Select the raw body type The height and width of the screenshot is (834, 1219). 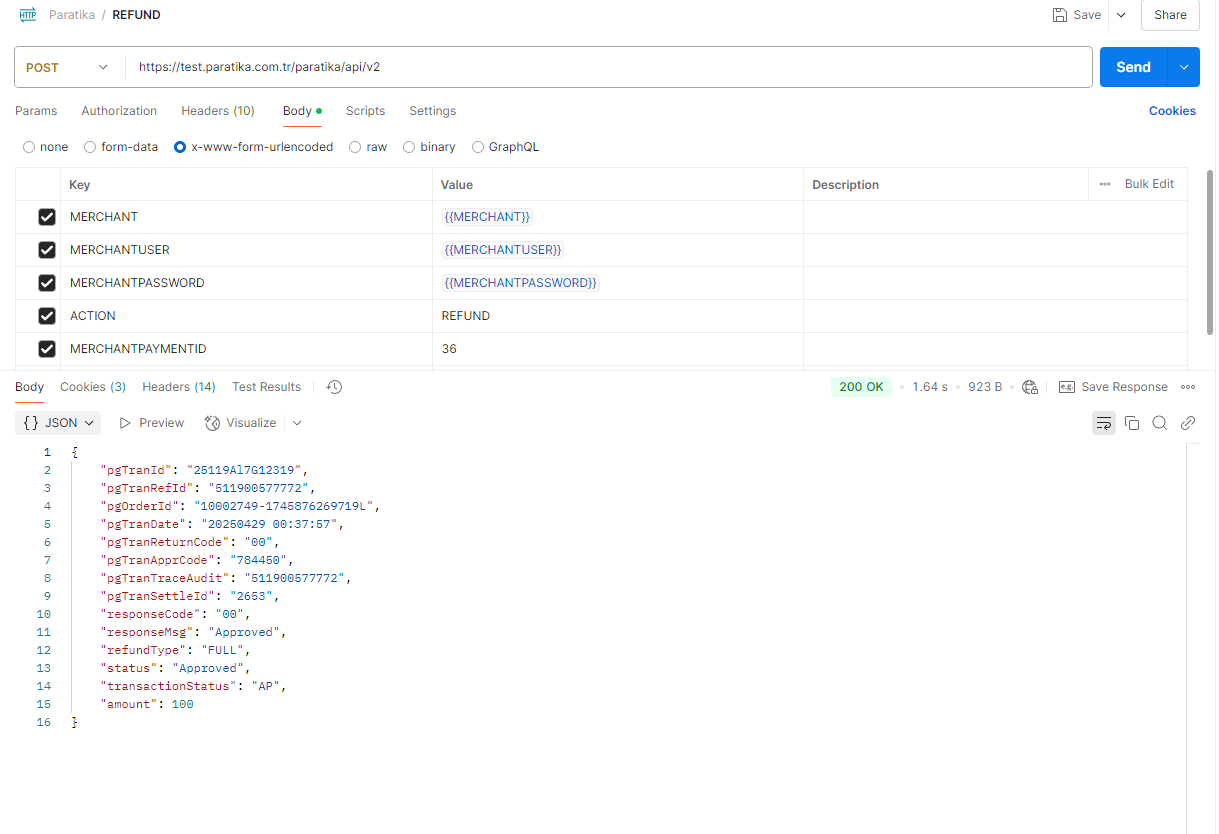click(356, 147)
